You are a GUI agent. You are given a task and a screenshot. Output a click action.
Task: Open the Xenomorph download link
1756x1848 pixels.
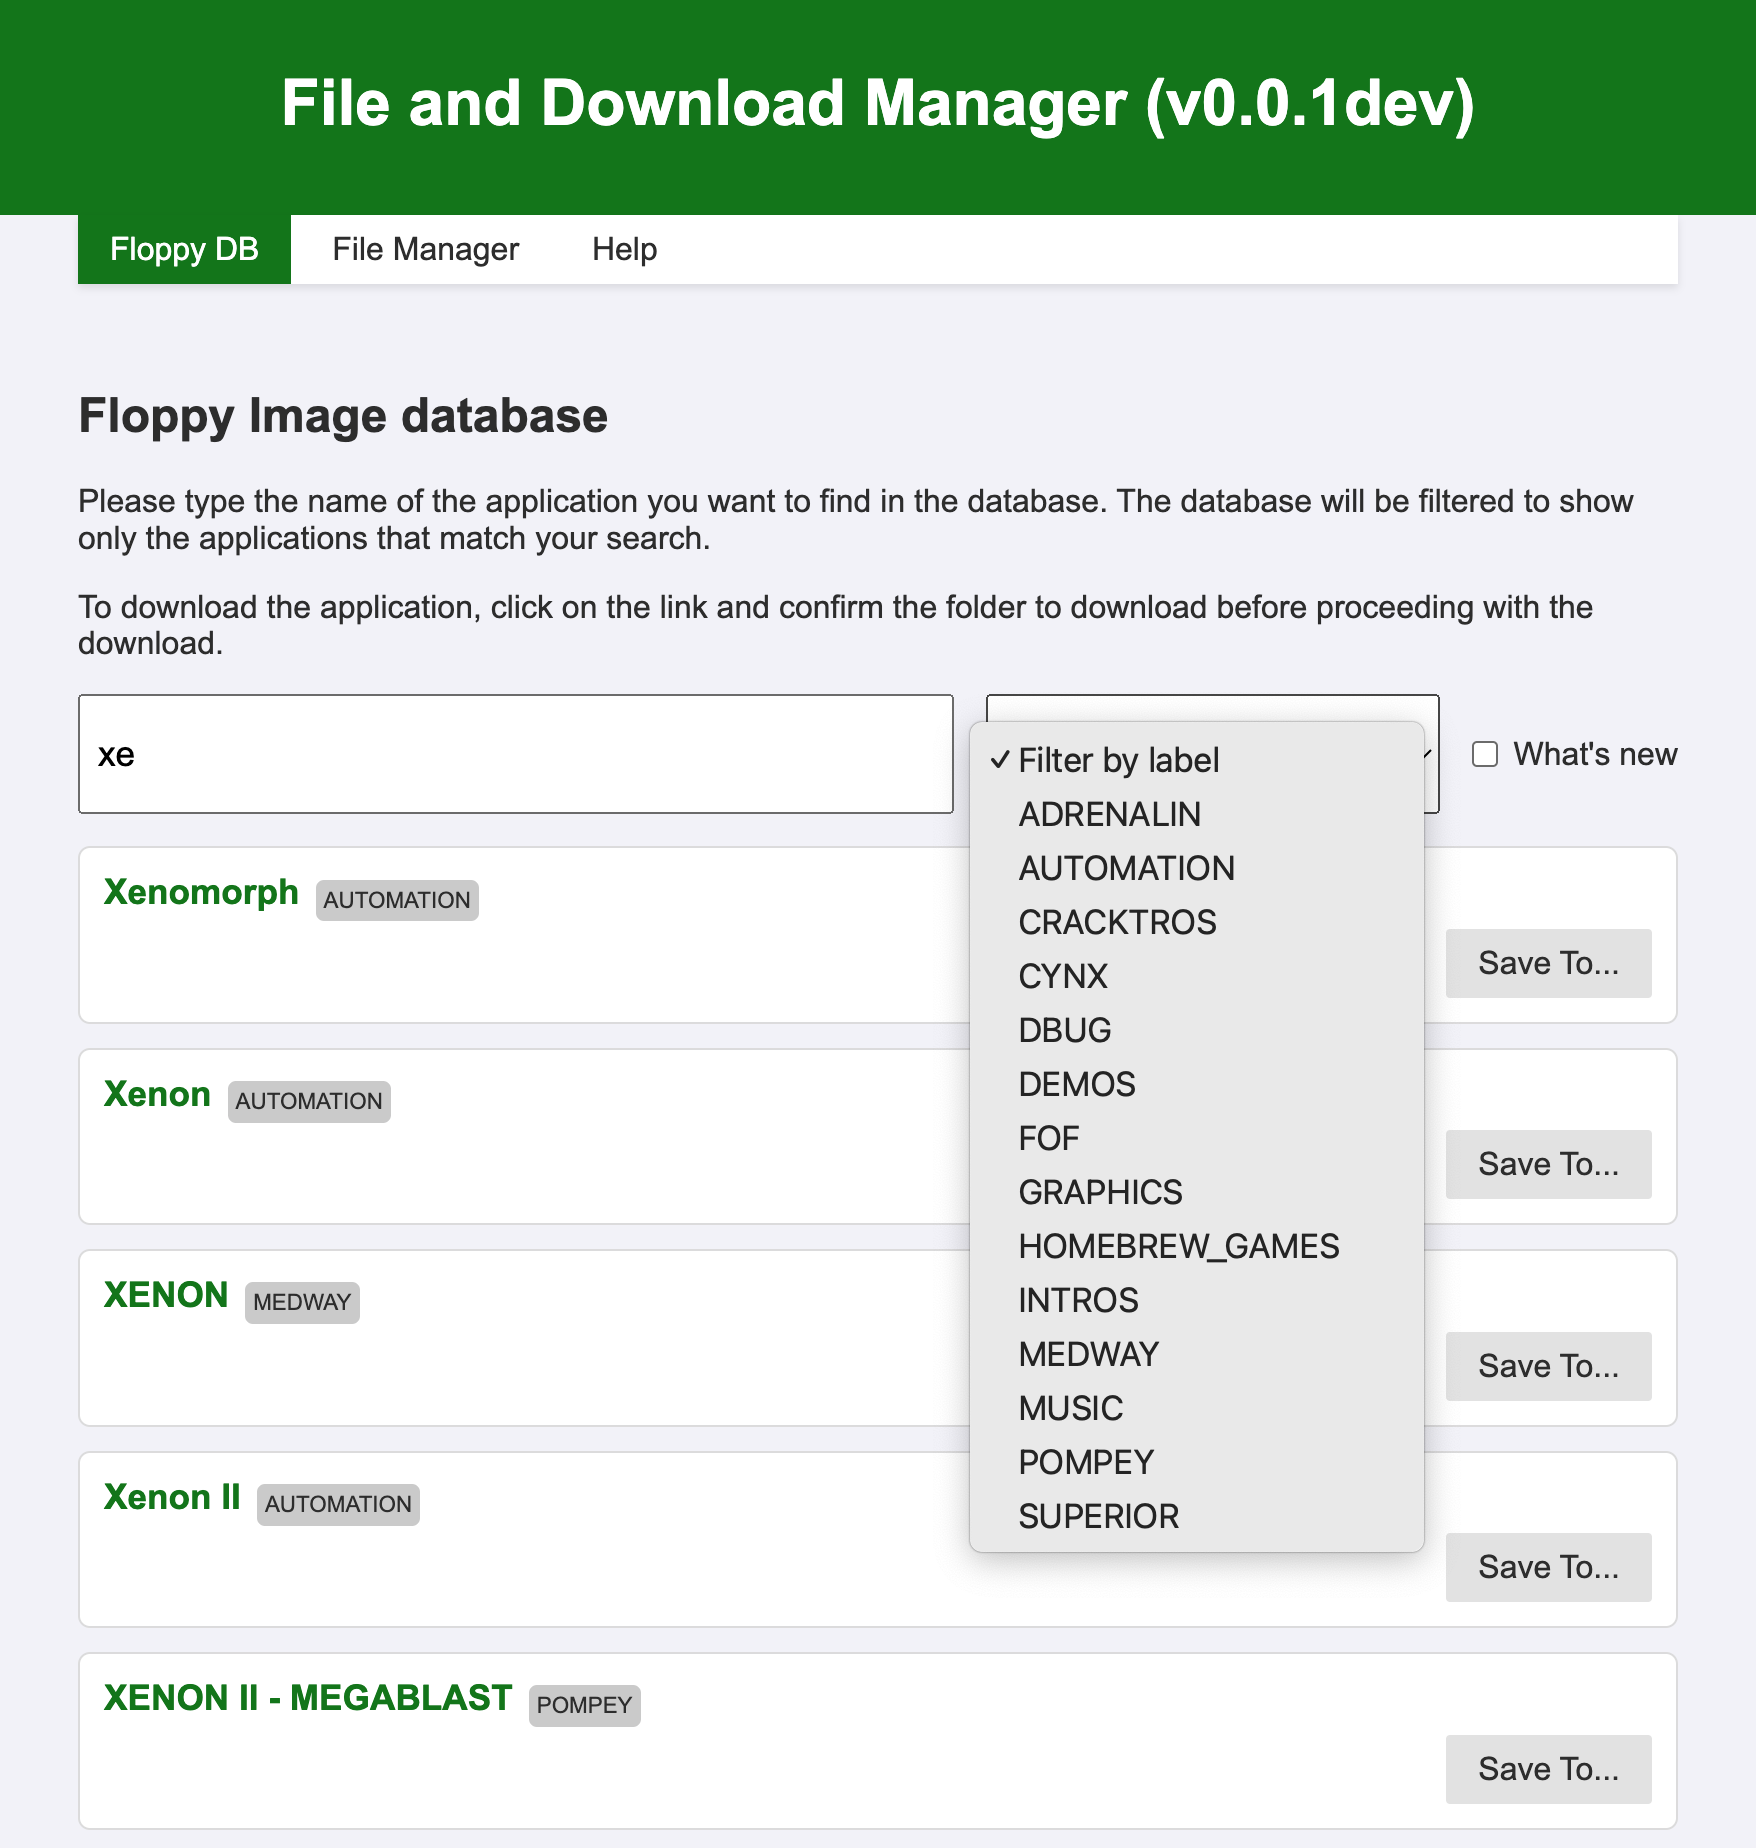[201, 892]
